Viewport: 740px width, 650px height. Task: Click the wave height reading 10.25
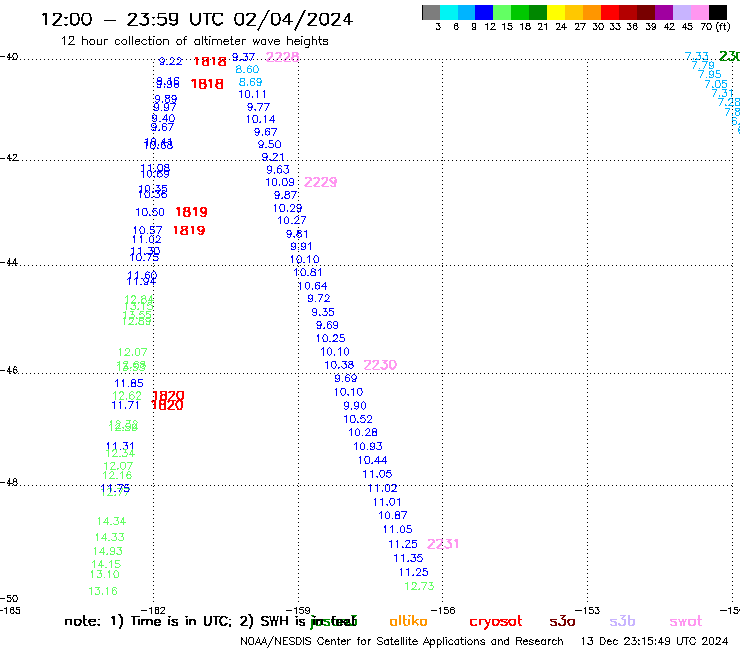[330, 338]
